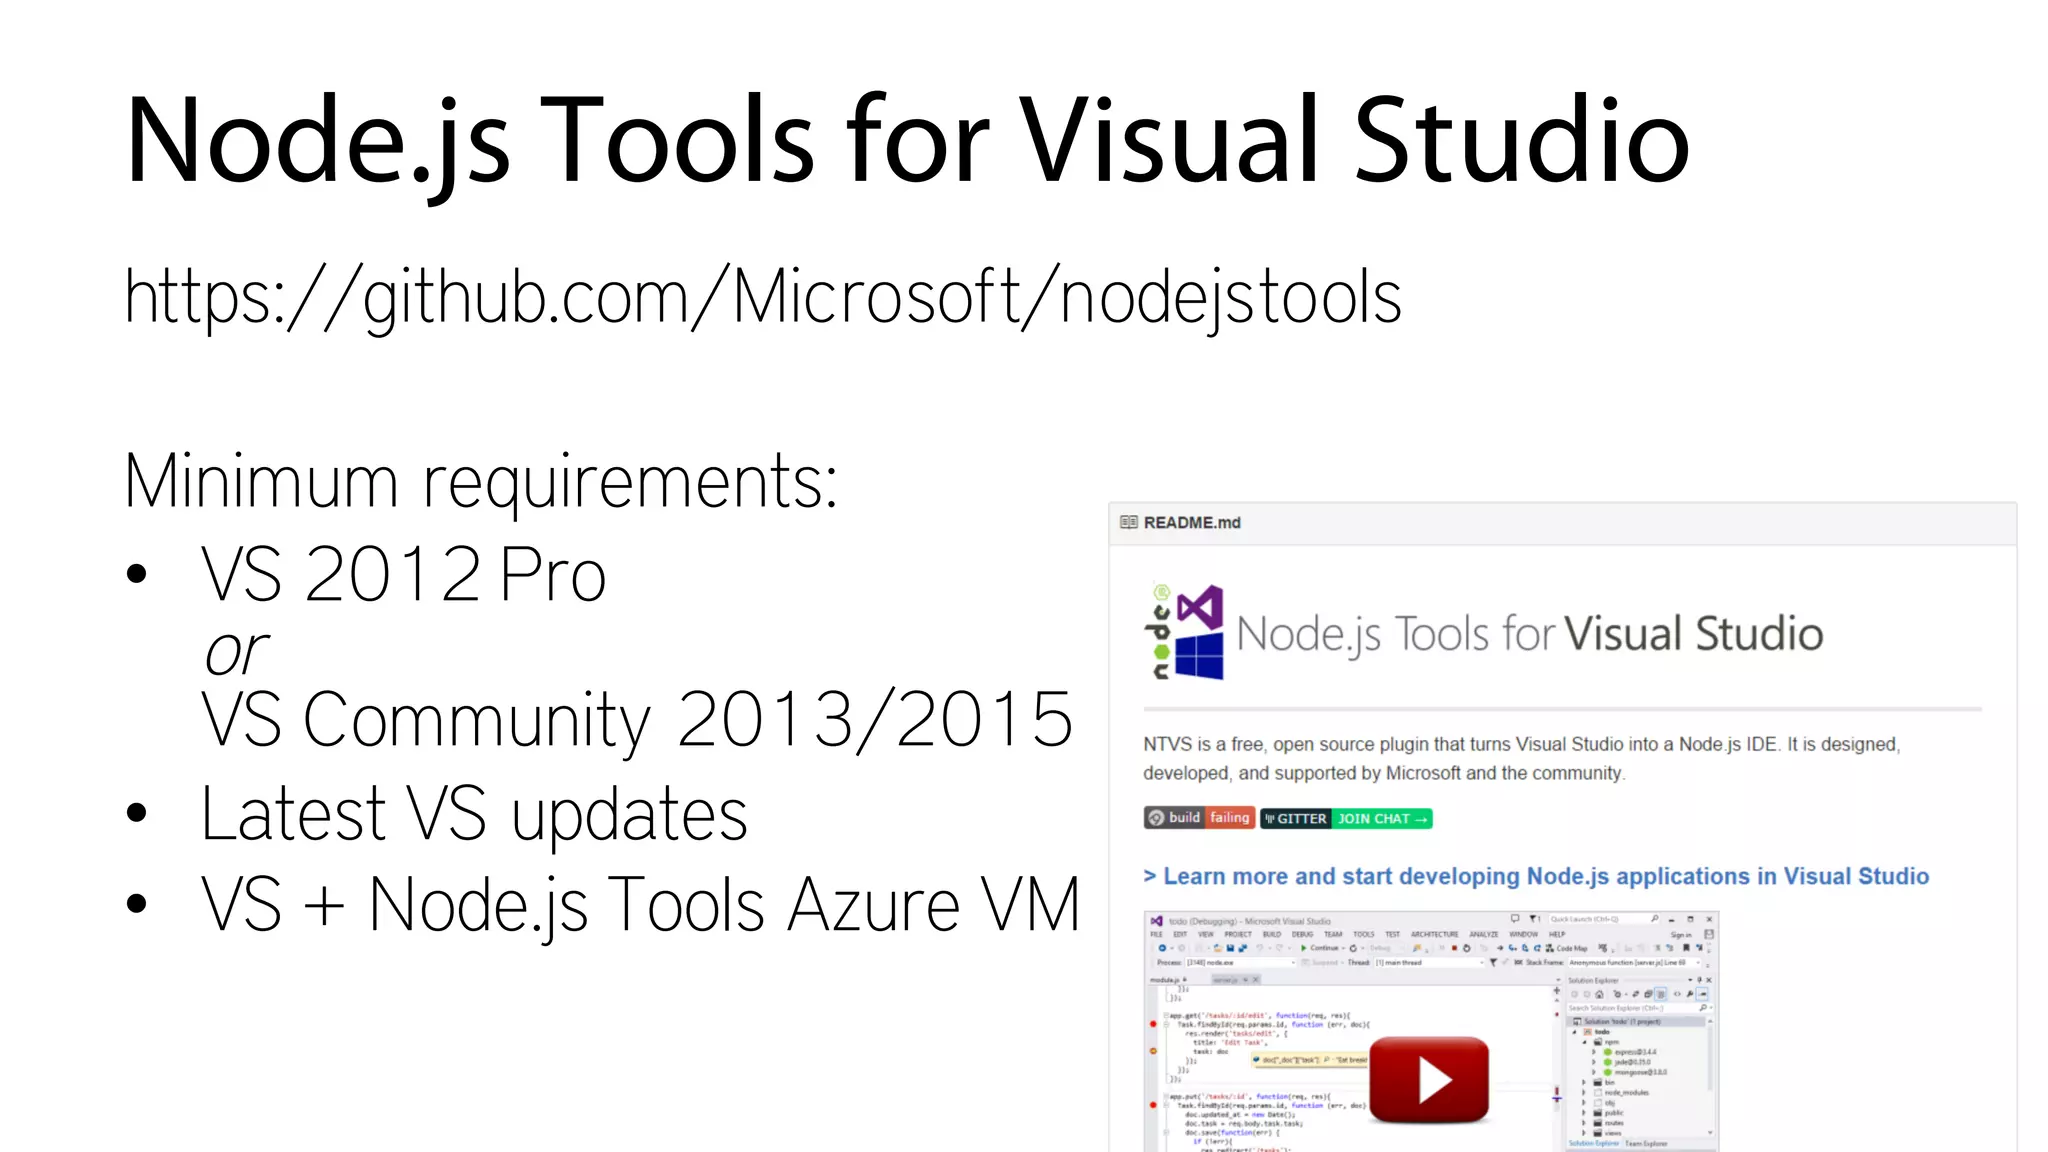2048x1152 pixels.
Task: Switch to the Team Explorer tab
Action: click(x=1646, y=1143)
